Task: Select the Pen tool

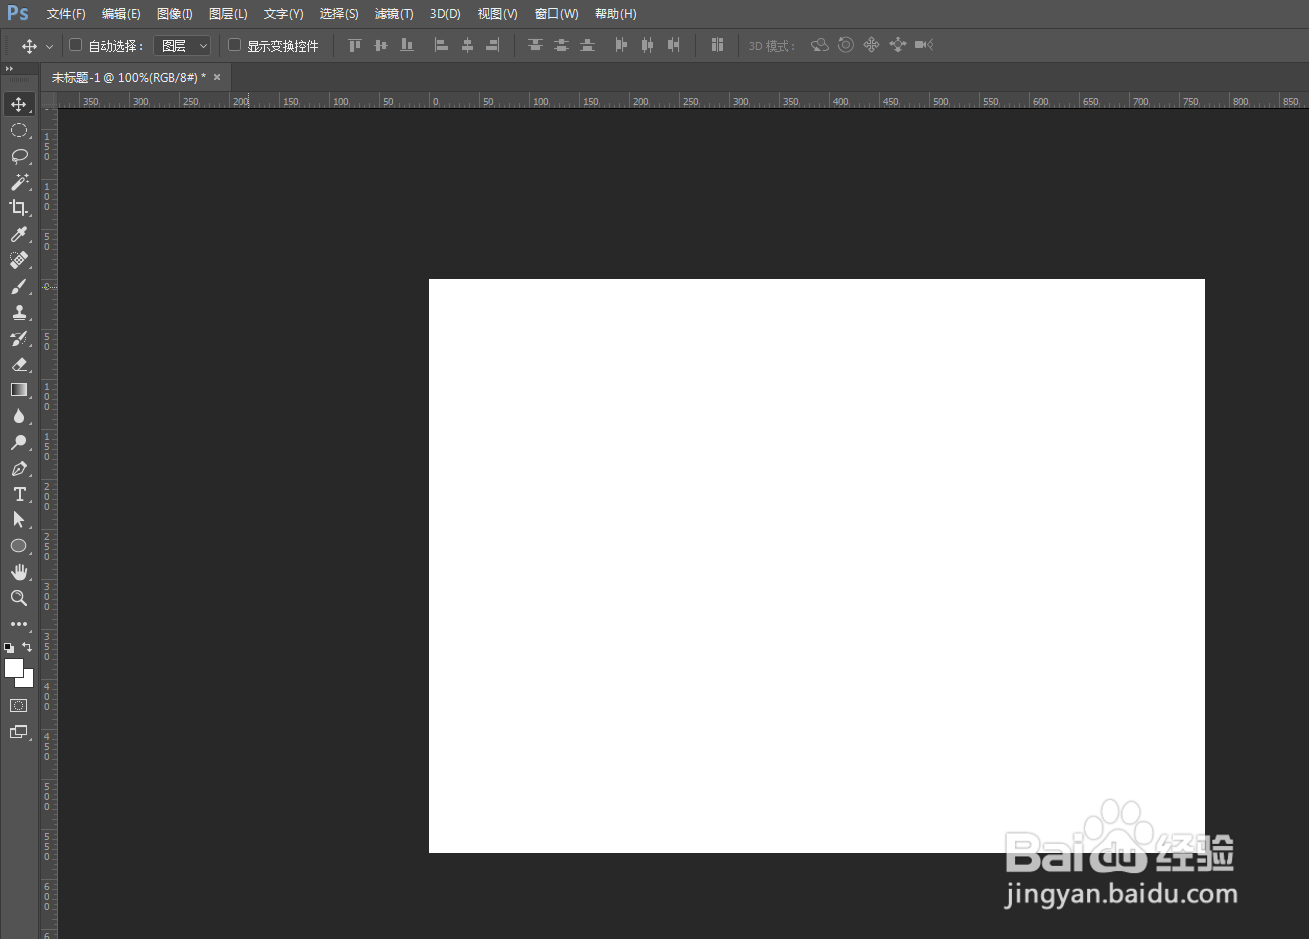Action: coord(19,468)
